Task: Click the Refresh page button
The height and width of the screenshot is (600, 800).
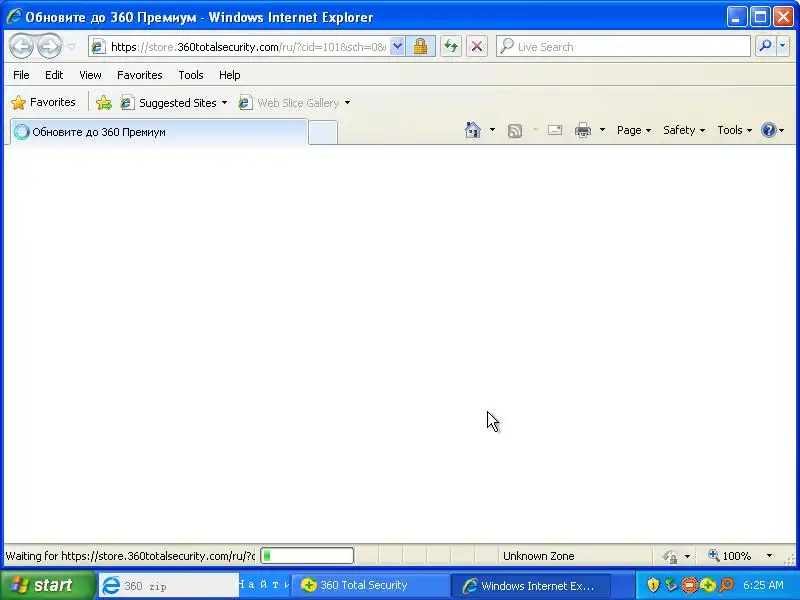Action: (451, 46)
